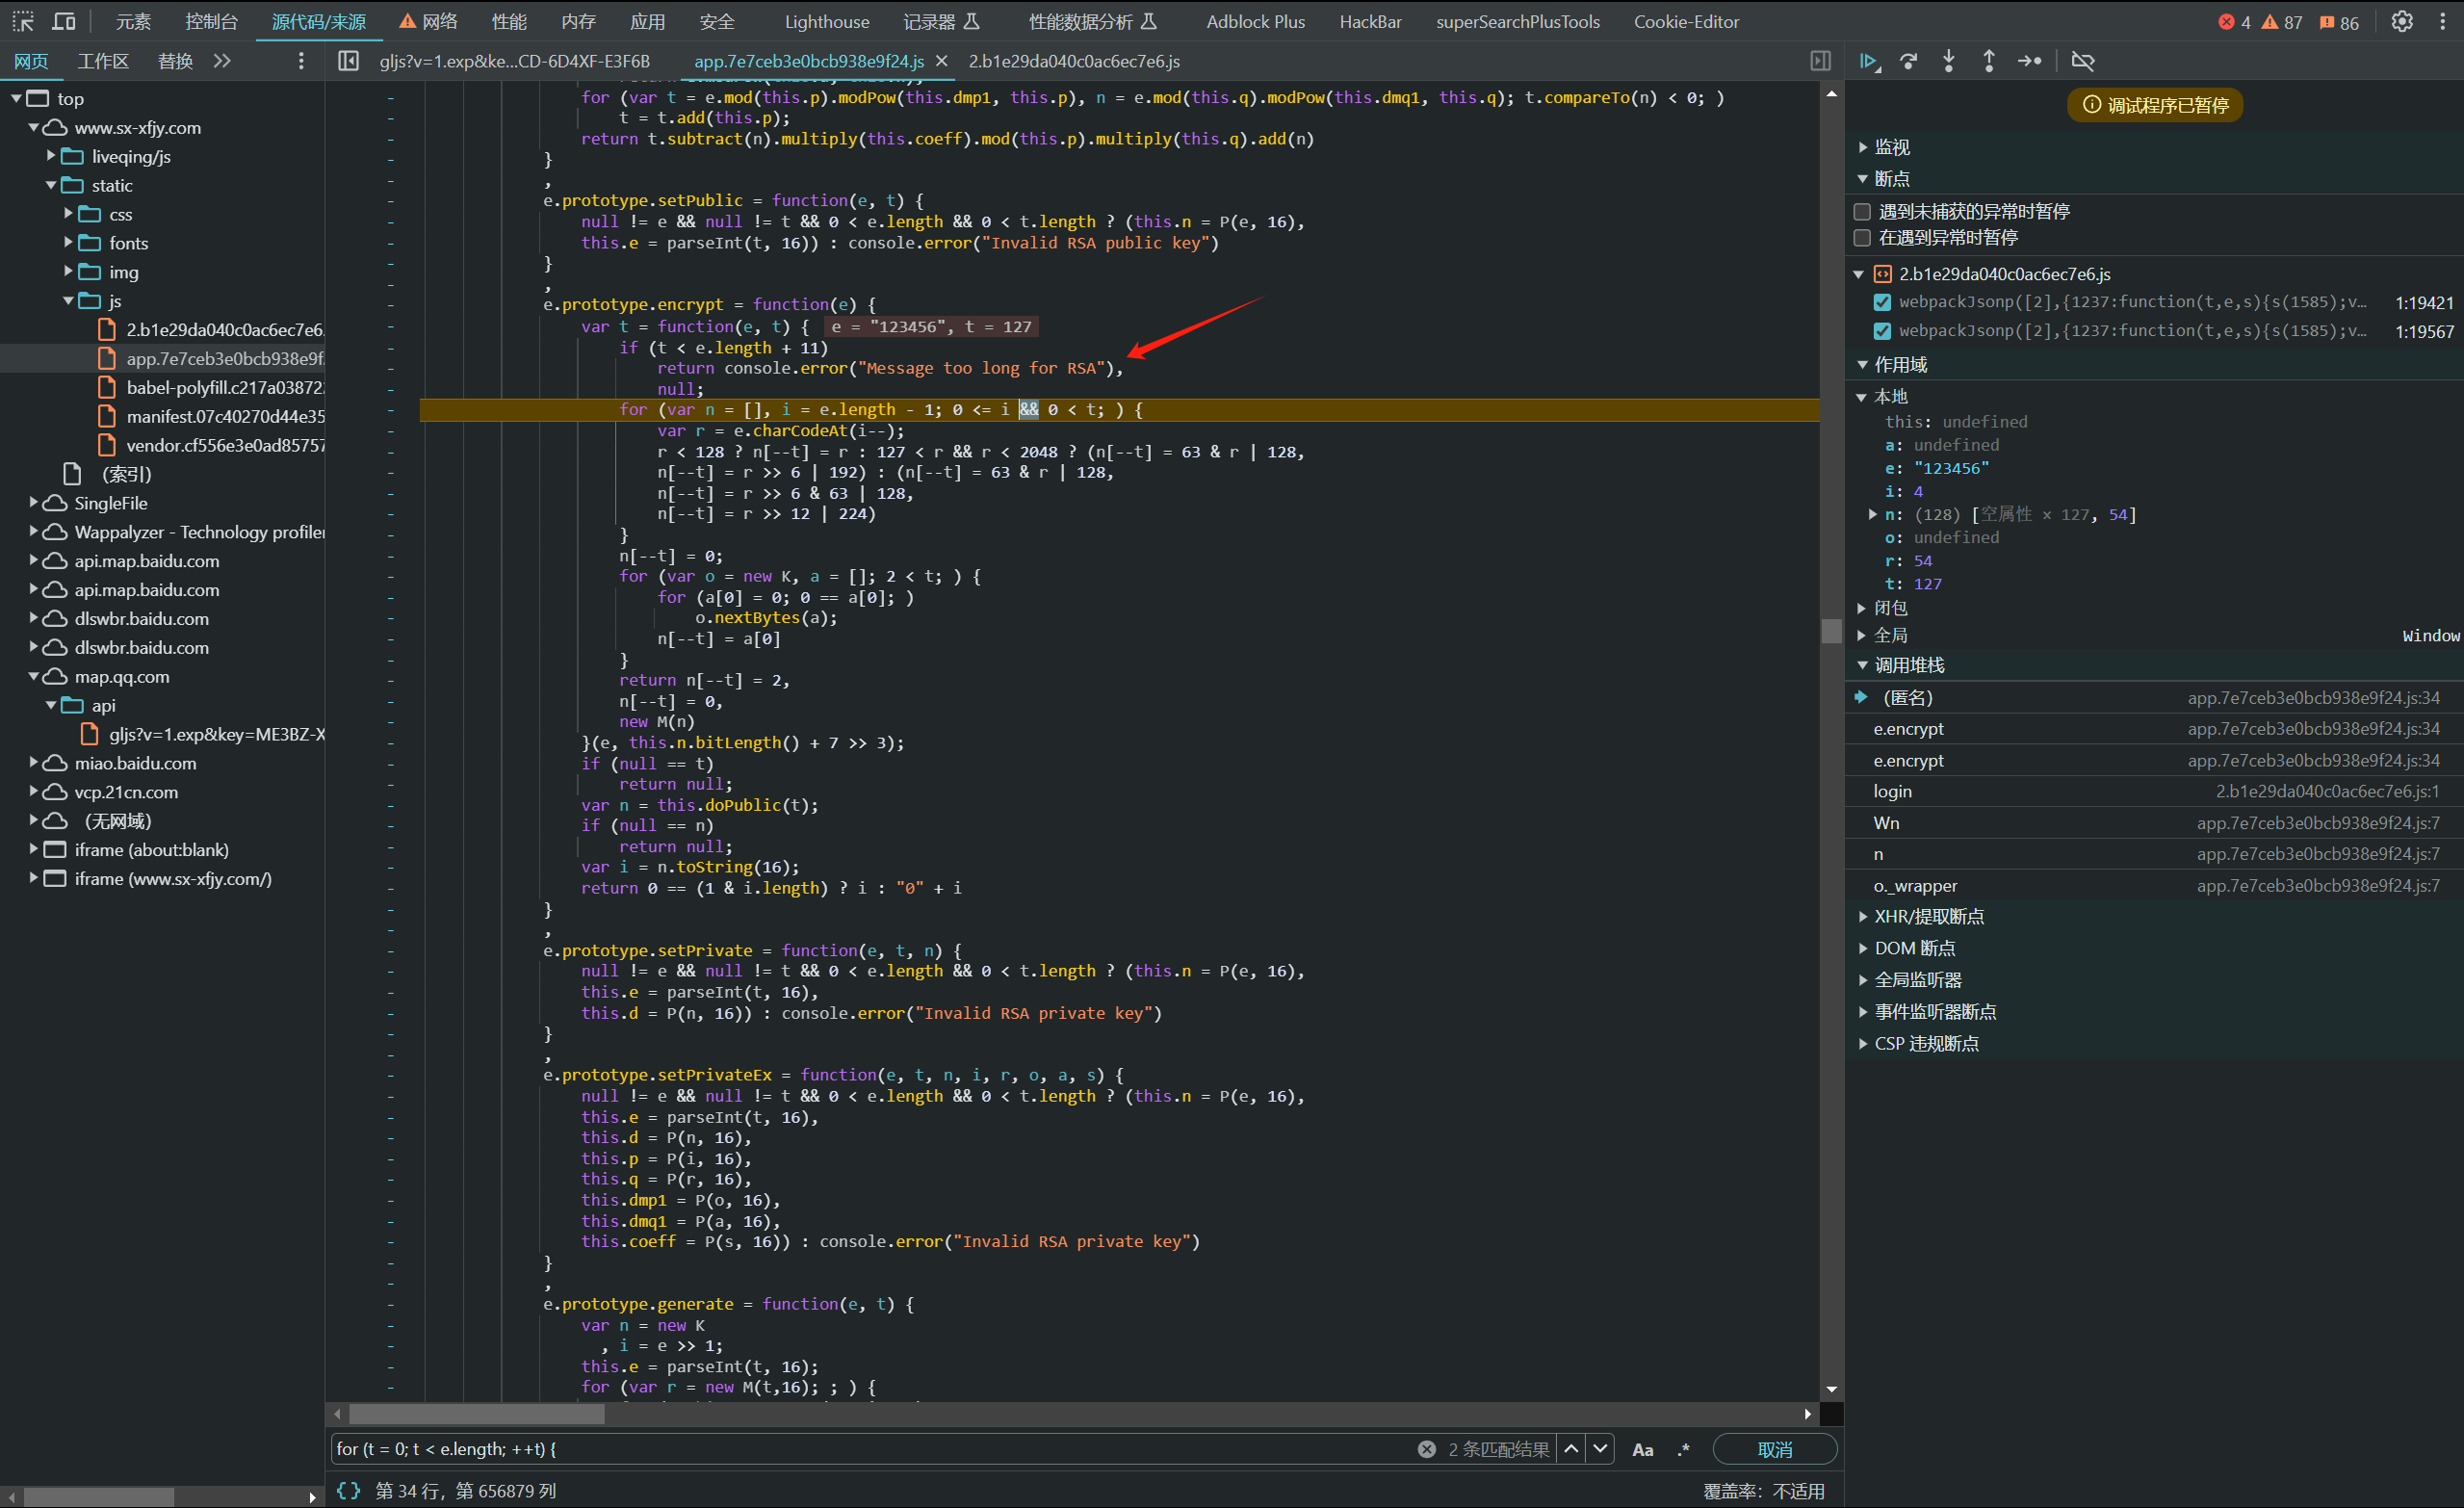Open navigator three-dot menu
Viewport: 2464px width, 1508px height.
pyautogui.click(x=301, y=61)
